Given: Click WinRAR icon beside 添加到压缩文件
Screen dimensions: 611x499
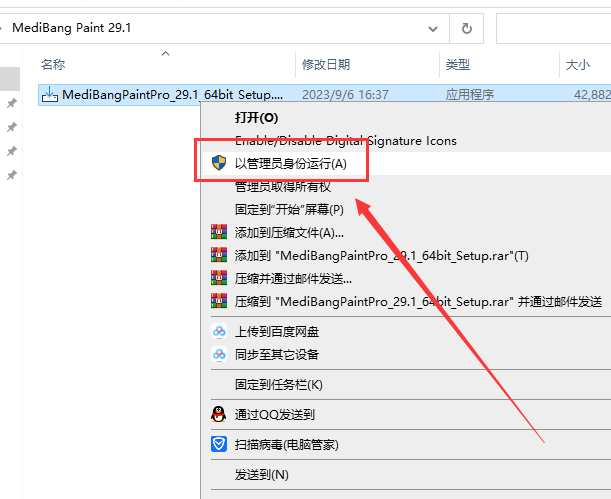Looking at the screenshot, I should tap(219, 231).
